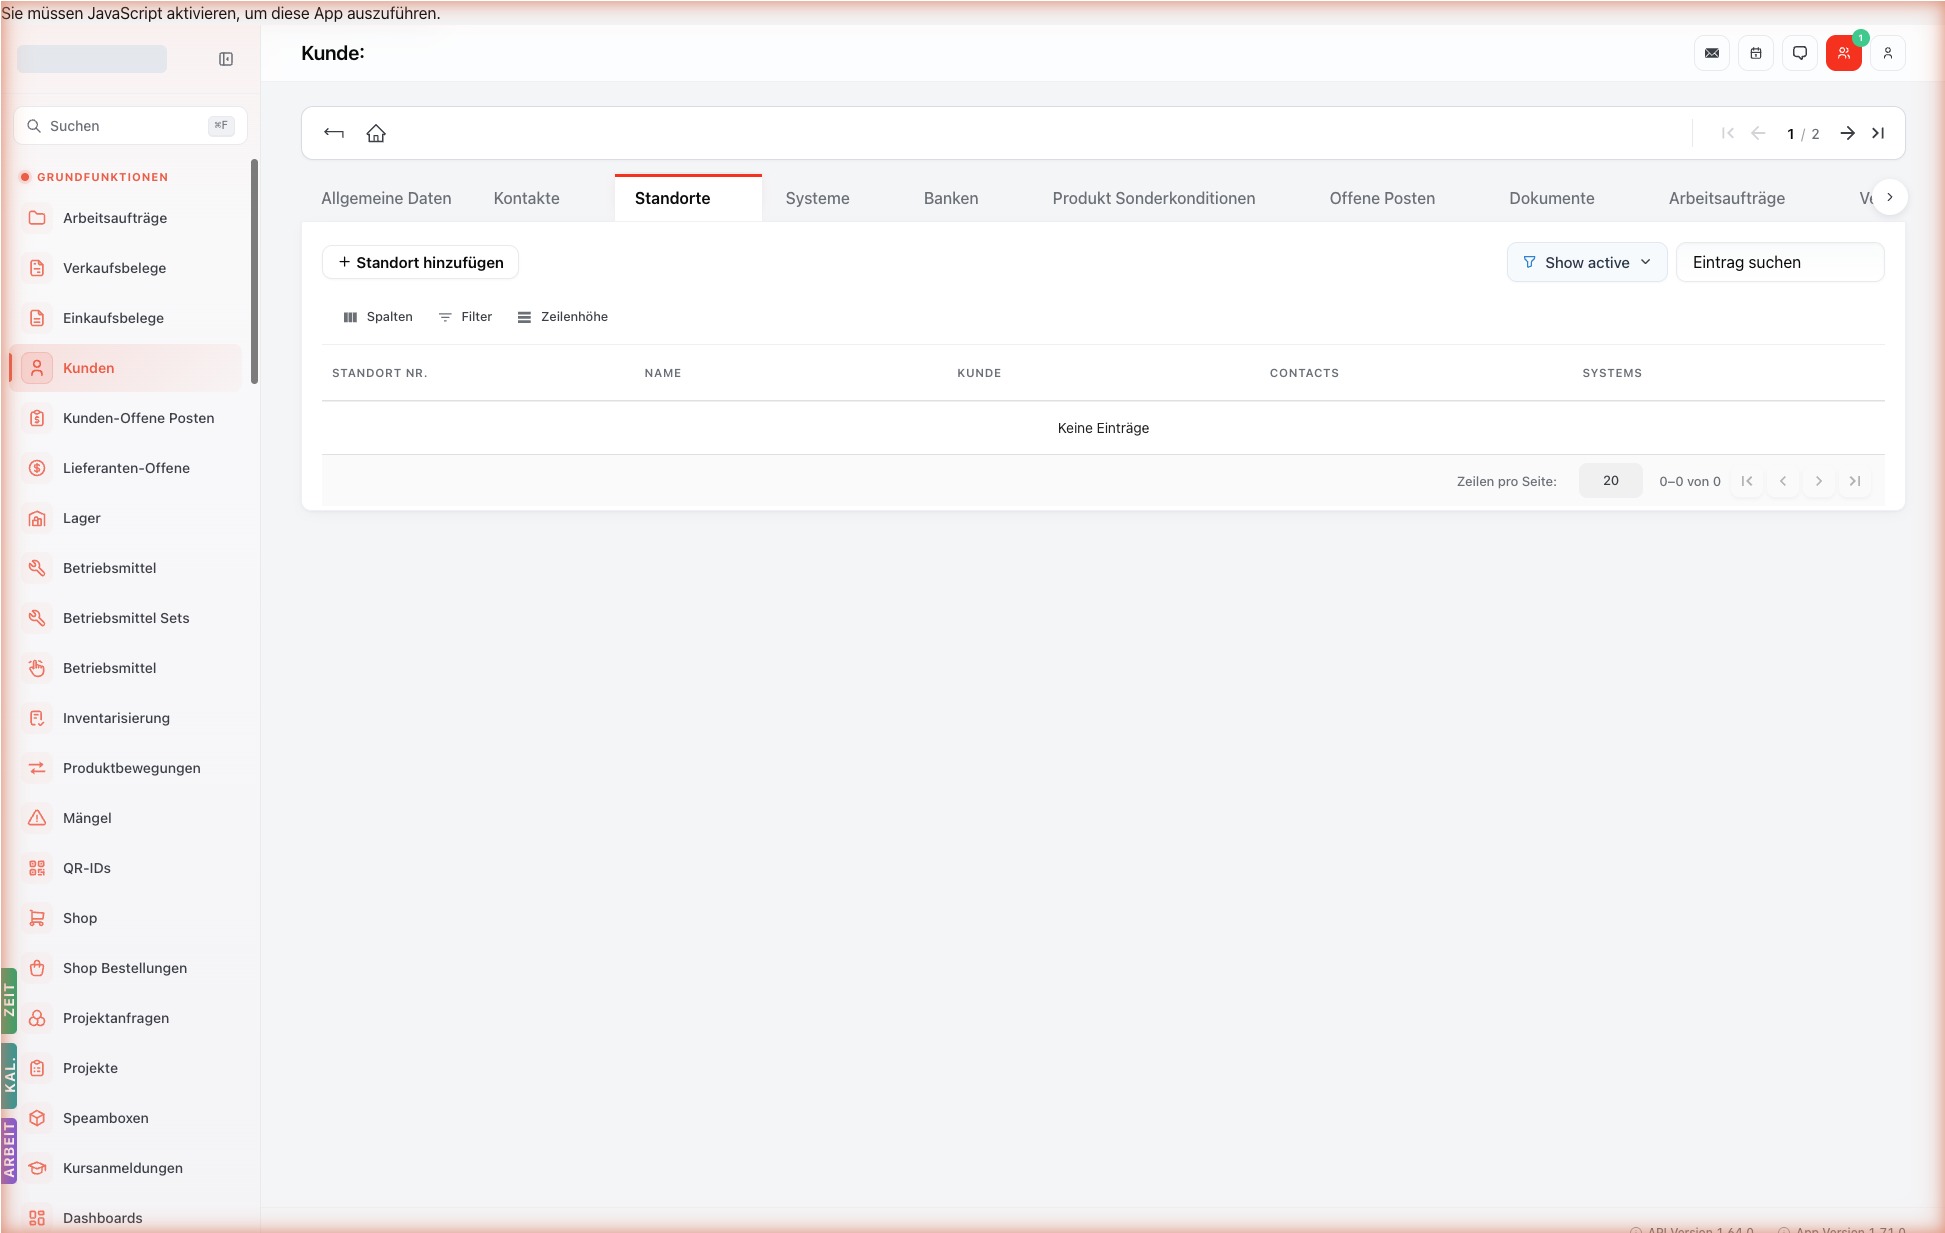Click the red users notification icon

coord(1844,53)
